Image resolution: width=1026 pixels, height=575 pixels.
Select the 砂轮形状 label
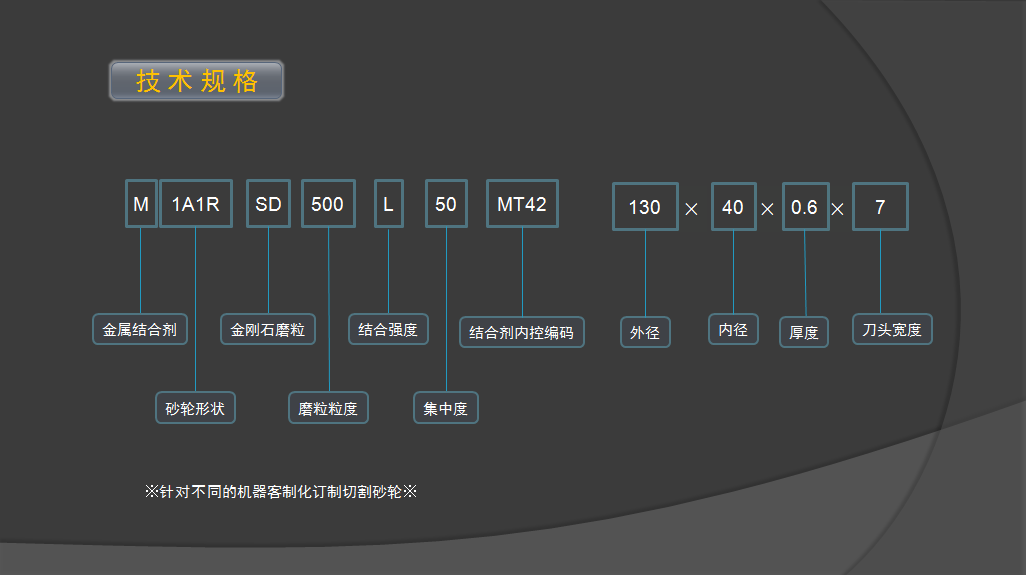tap(195, 408)
